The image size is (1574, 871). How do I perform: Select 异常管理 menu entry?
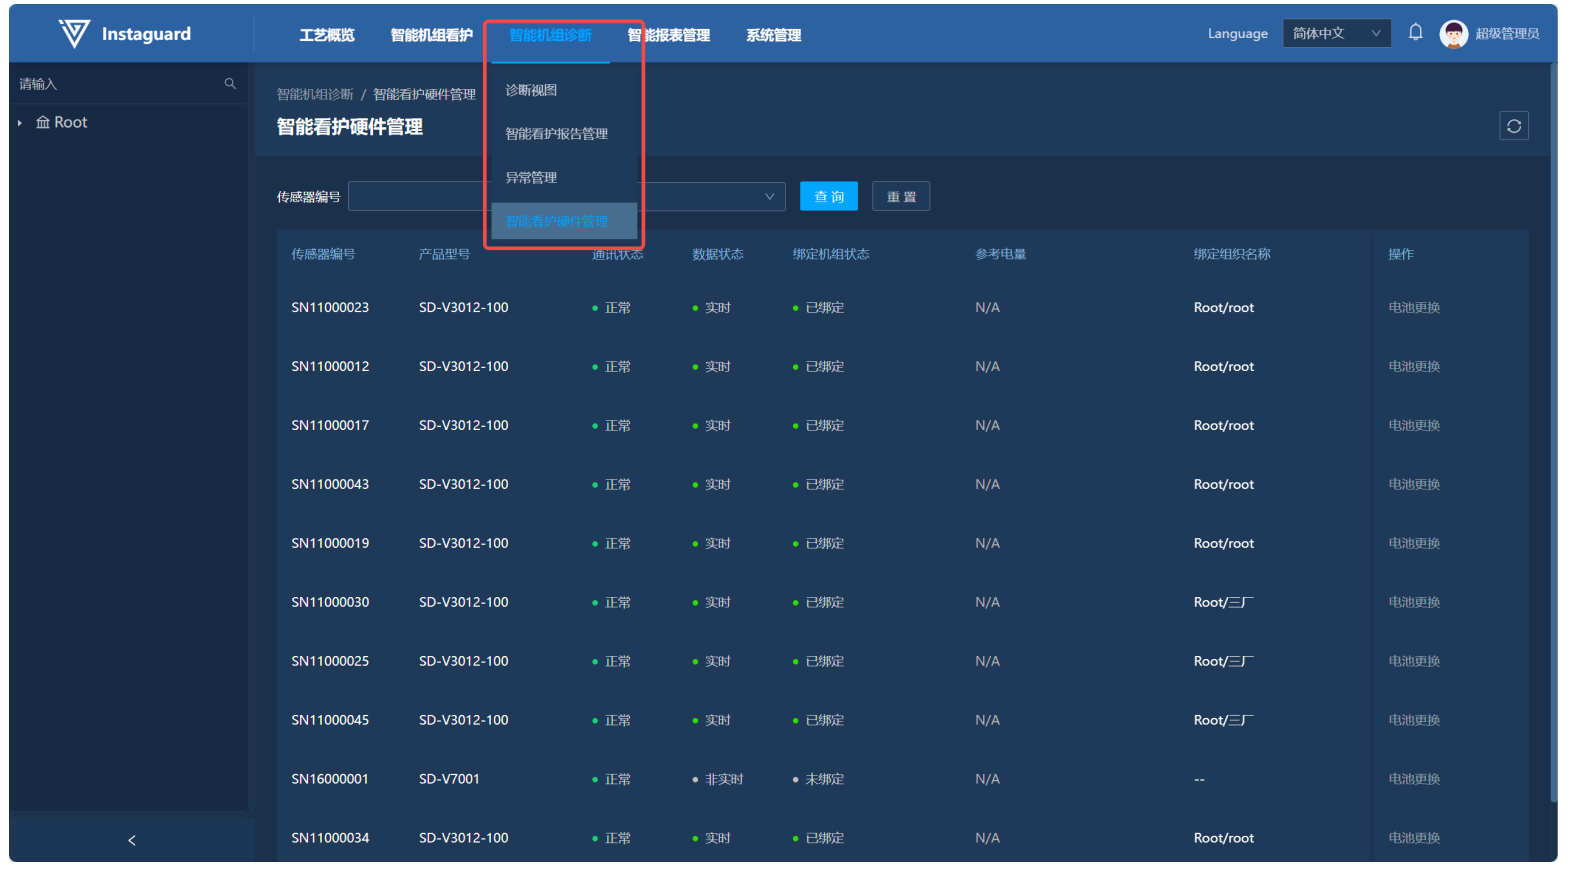point(531,178)
